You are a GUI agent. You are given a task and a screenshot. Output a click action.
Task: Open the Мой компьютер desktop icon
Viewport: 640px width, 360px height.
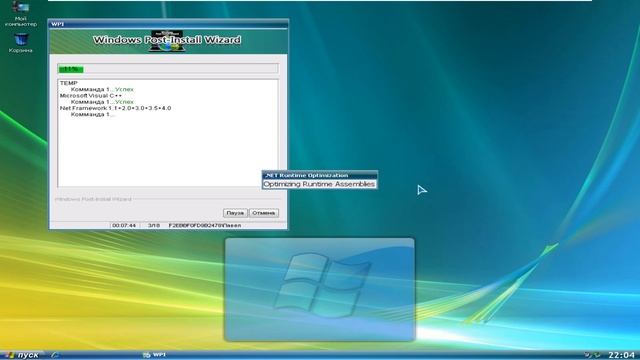point(20,13)
